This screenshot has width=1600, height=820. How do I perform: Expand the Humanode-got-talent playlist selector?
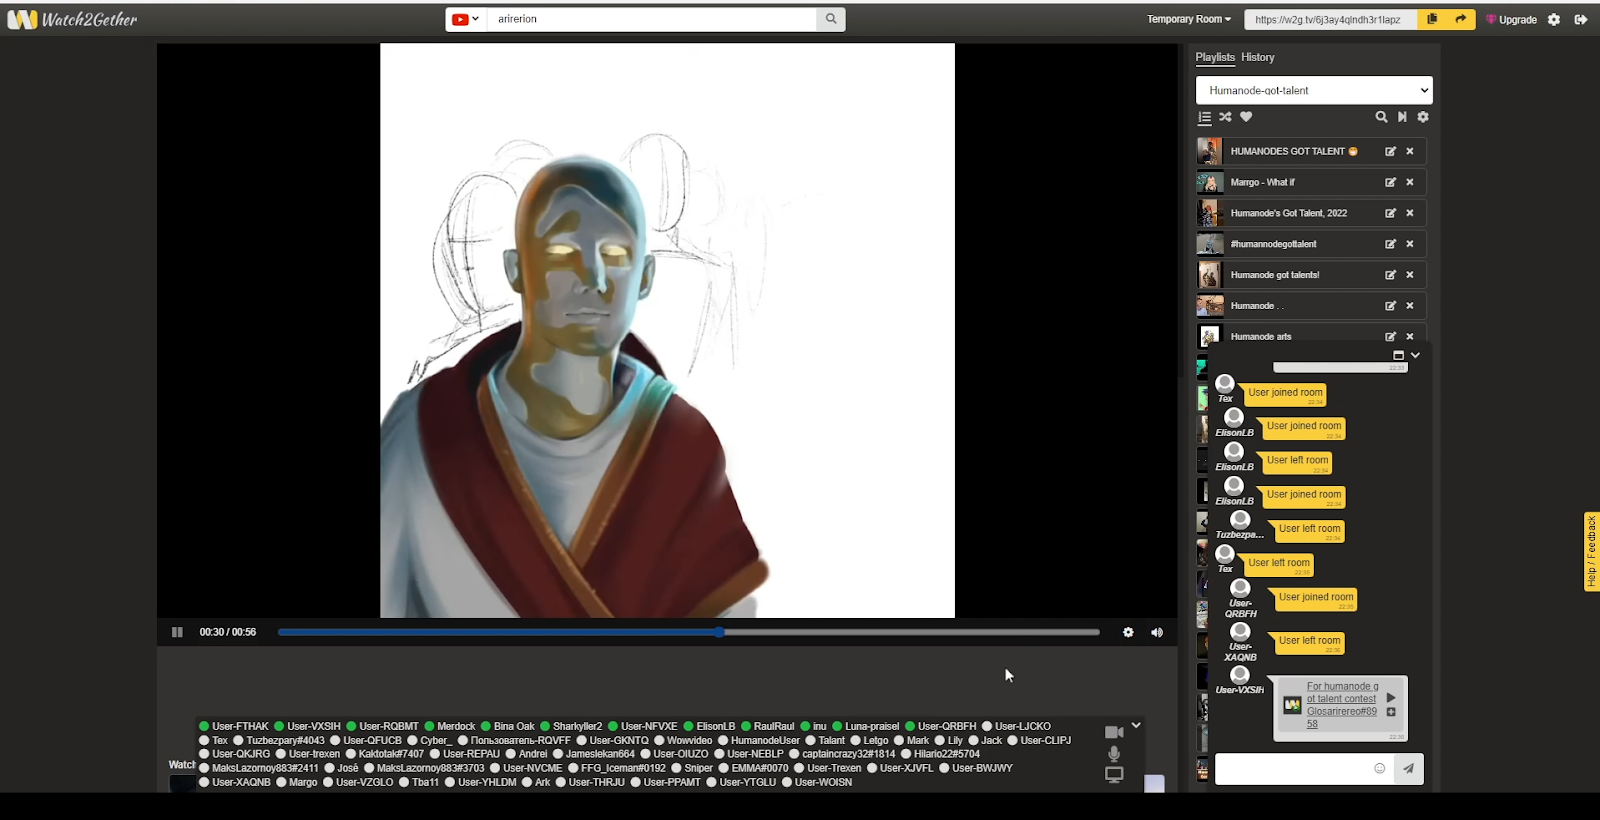tap(1314, 90)
